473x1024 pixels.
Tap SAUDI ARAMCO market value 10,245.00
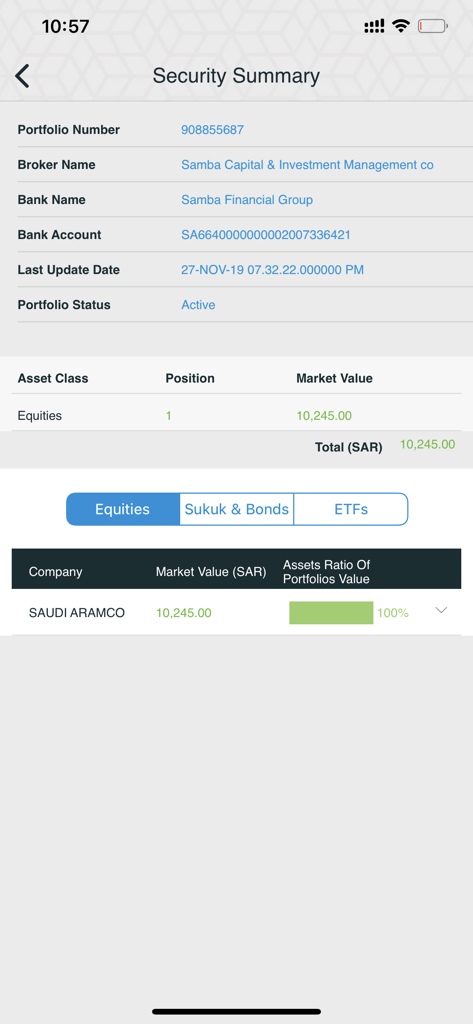coord(184,613)
